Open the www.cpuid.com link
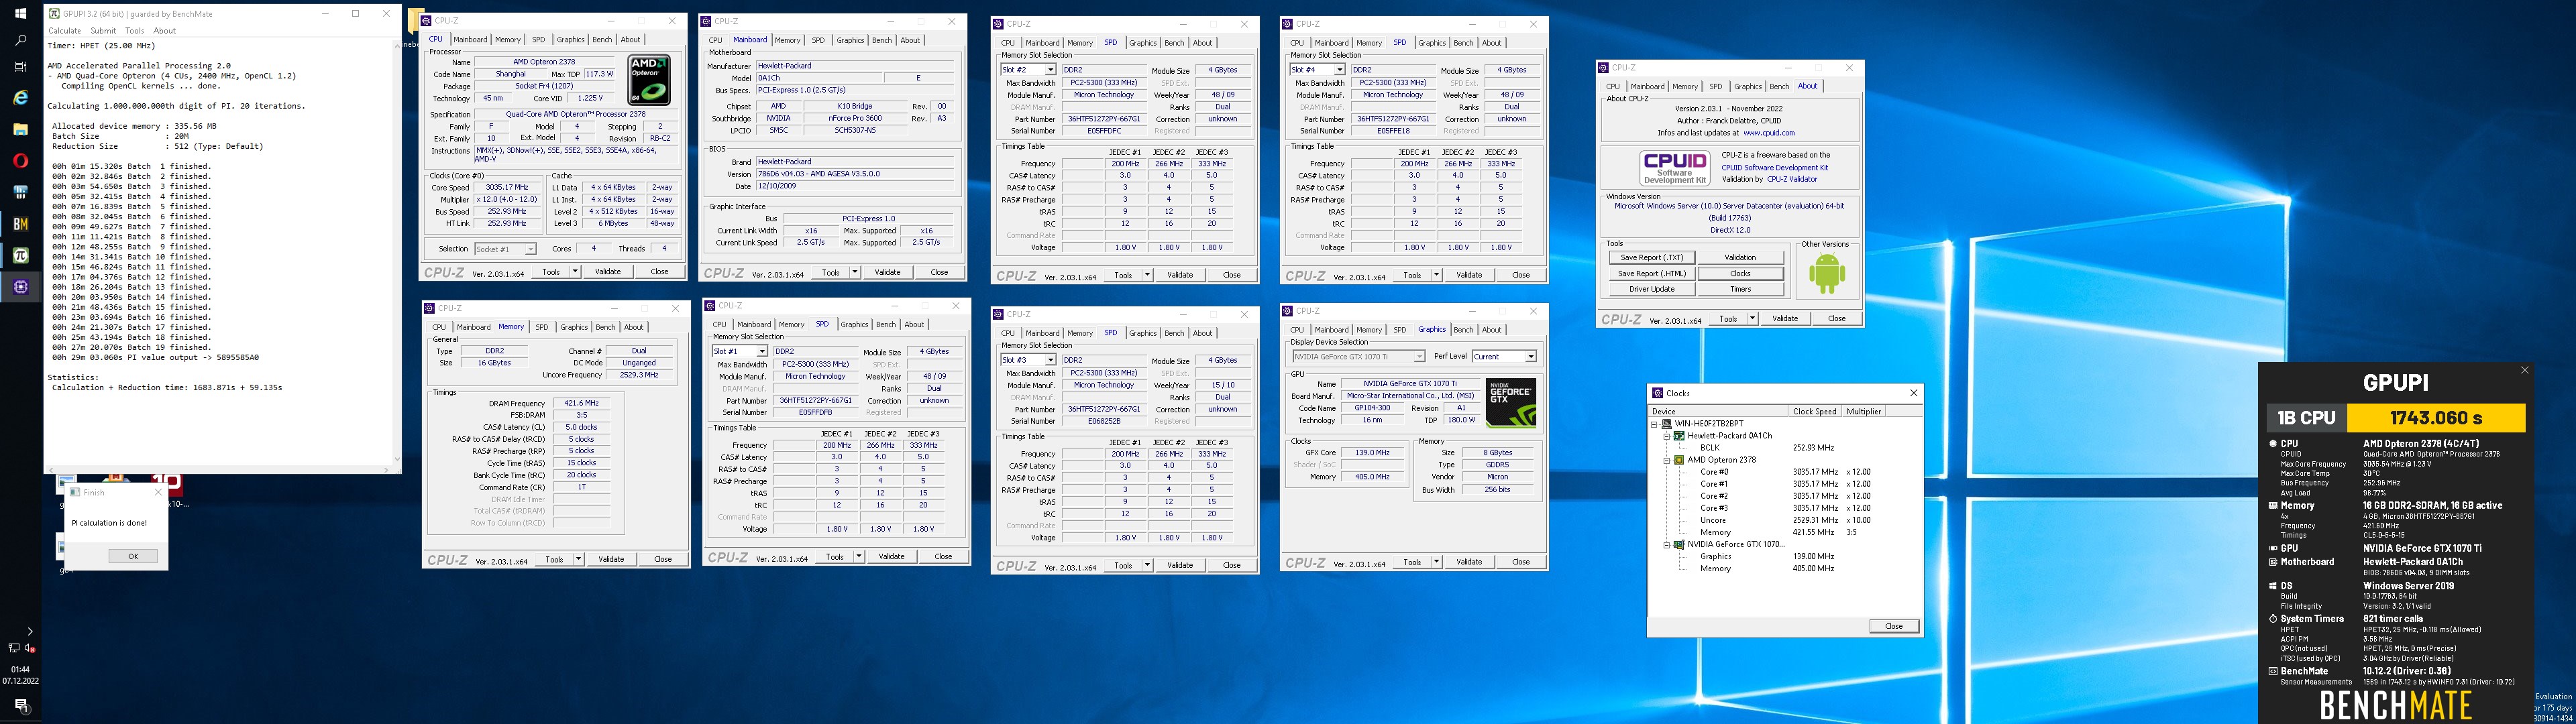 [1769, 133]
